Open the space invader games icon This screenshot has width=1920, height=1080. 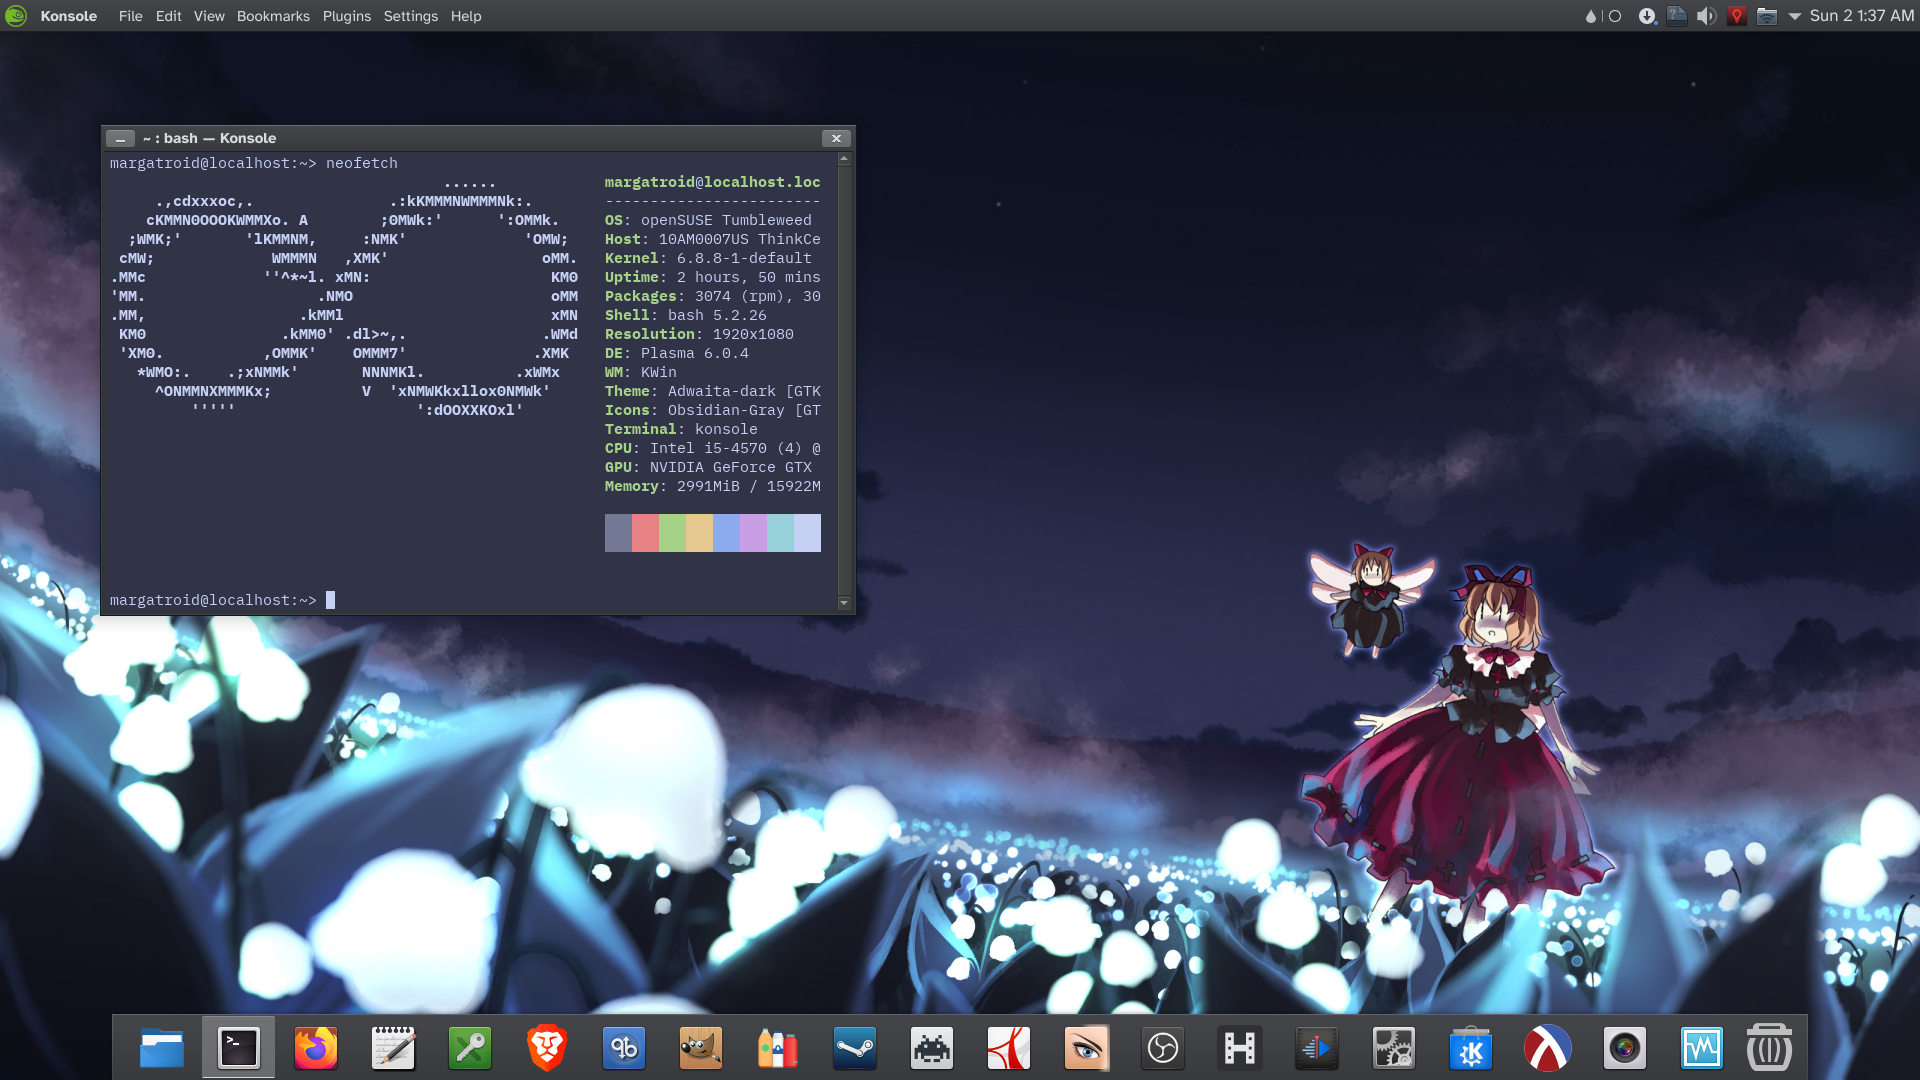point(932,1048)
